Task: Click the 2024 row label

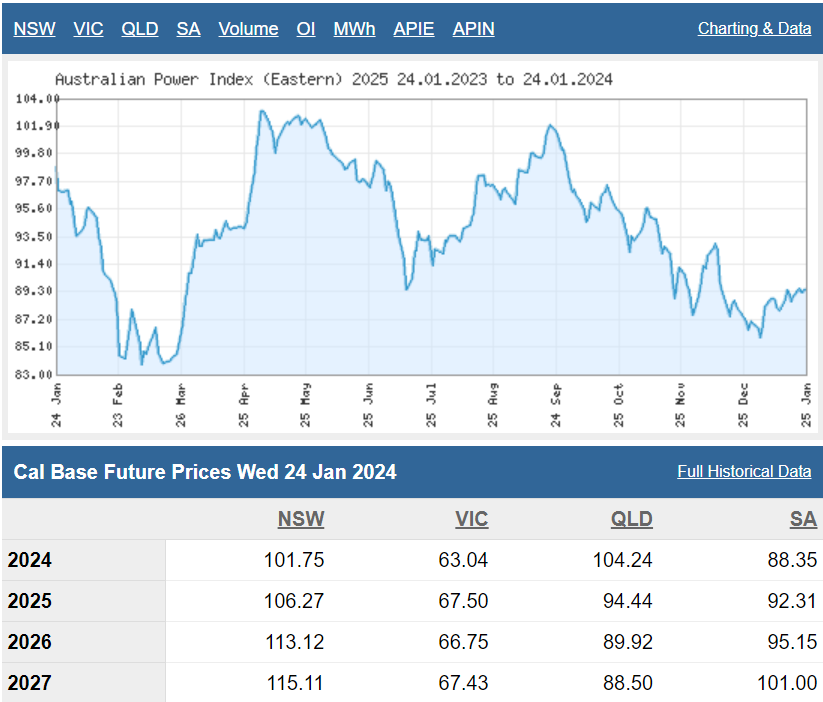Action: point(30,561)
